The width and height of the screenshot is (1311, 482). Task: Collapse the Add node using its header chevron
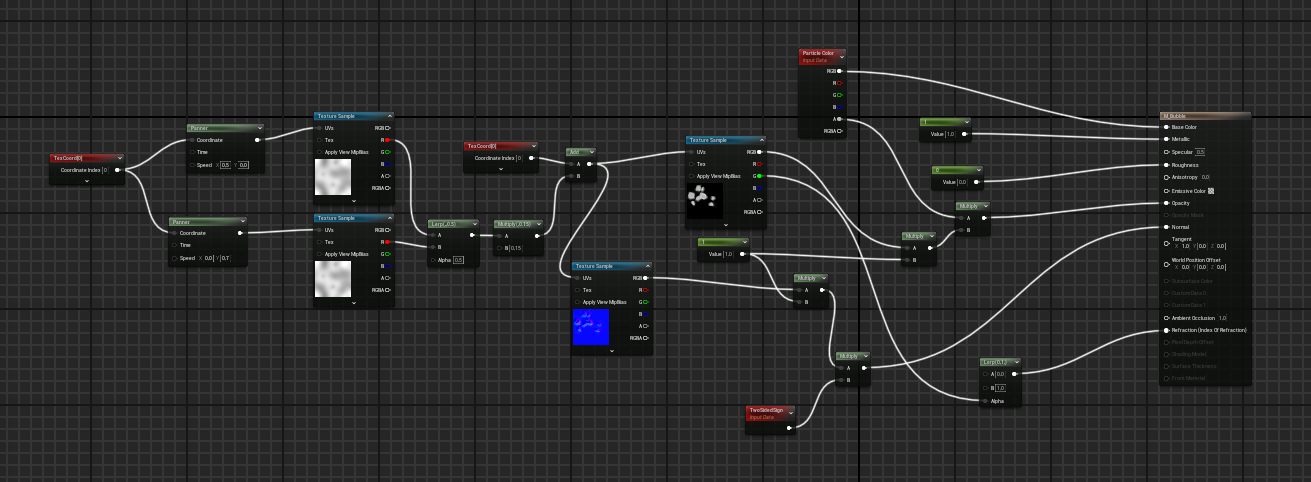[x=590, y=152]
